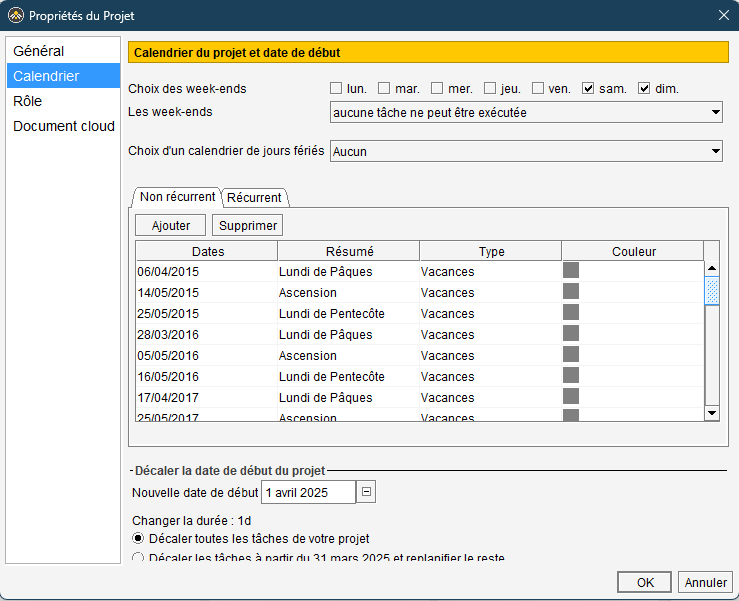Open the jours fériés calendar dropdown

point(526,151)
